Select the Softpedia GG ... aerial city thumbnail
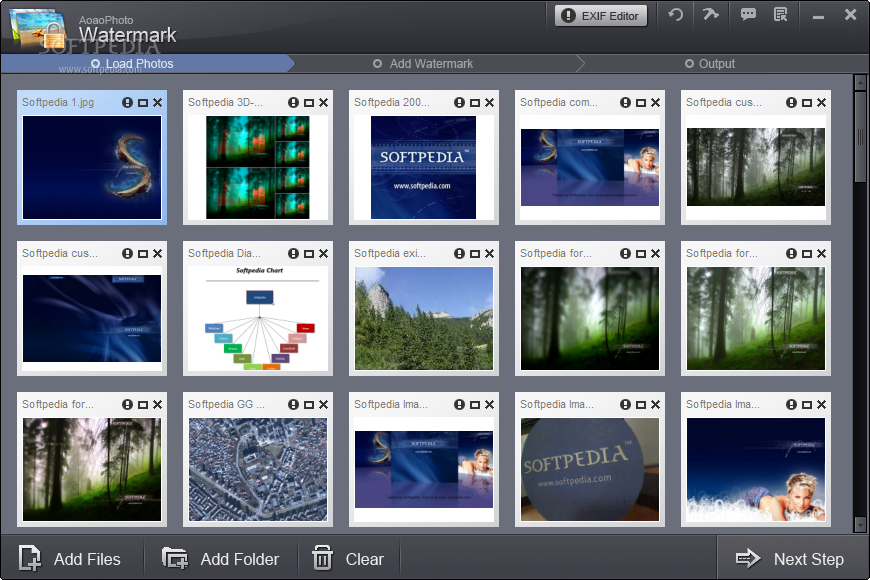The width and height of the screenshot is (870, 580). 258,470
